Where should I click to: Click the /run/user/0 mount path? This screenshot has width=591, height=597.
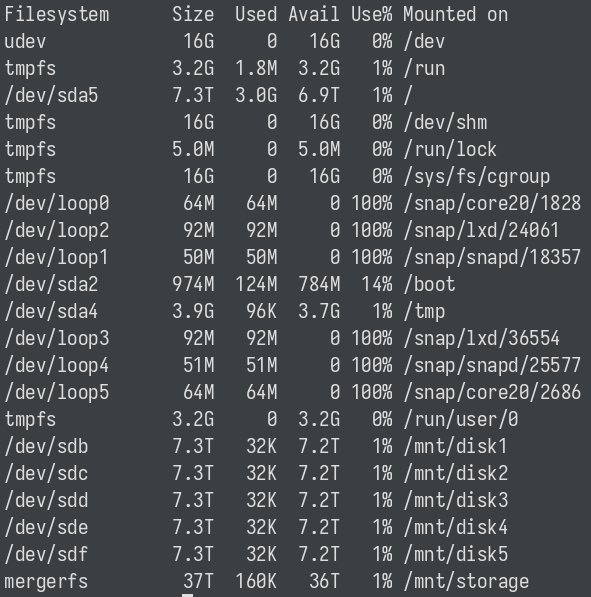[461, 420]
